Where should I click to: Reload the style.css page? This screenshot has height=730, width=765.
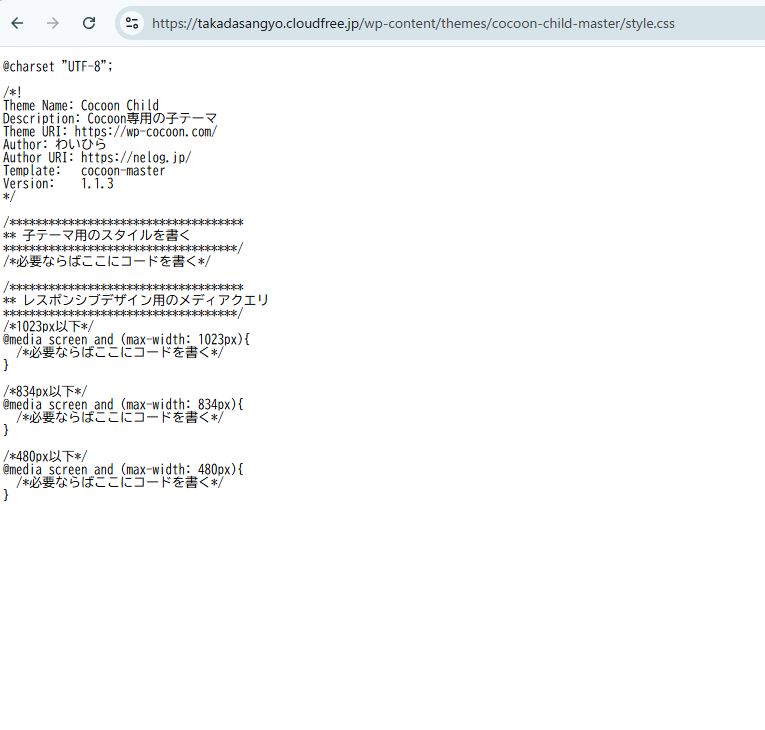point(89,23)
